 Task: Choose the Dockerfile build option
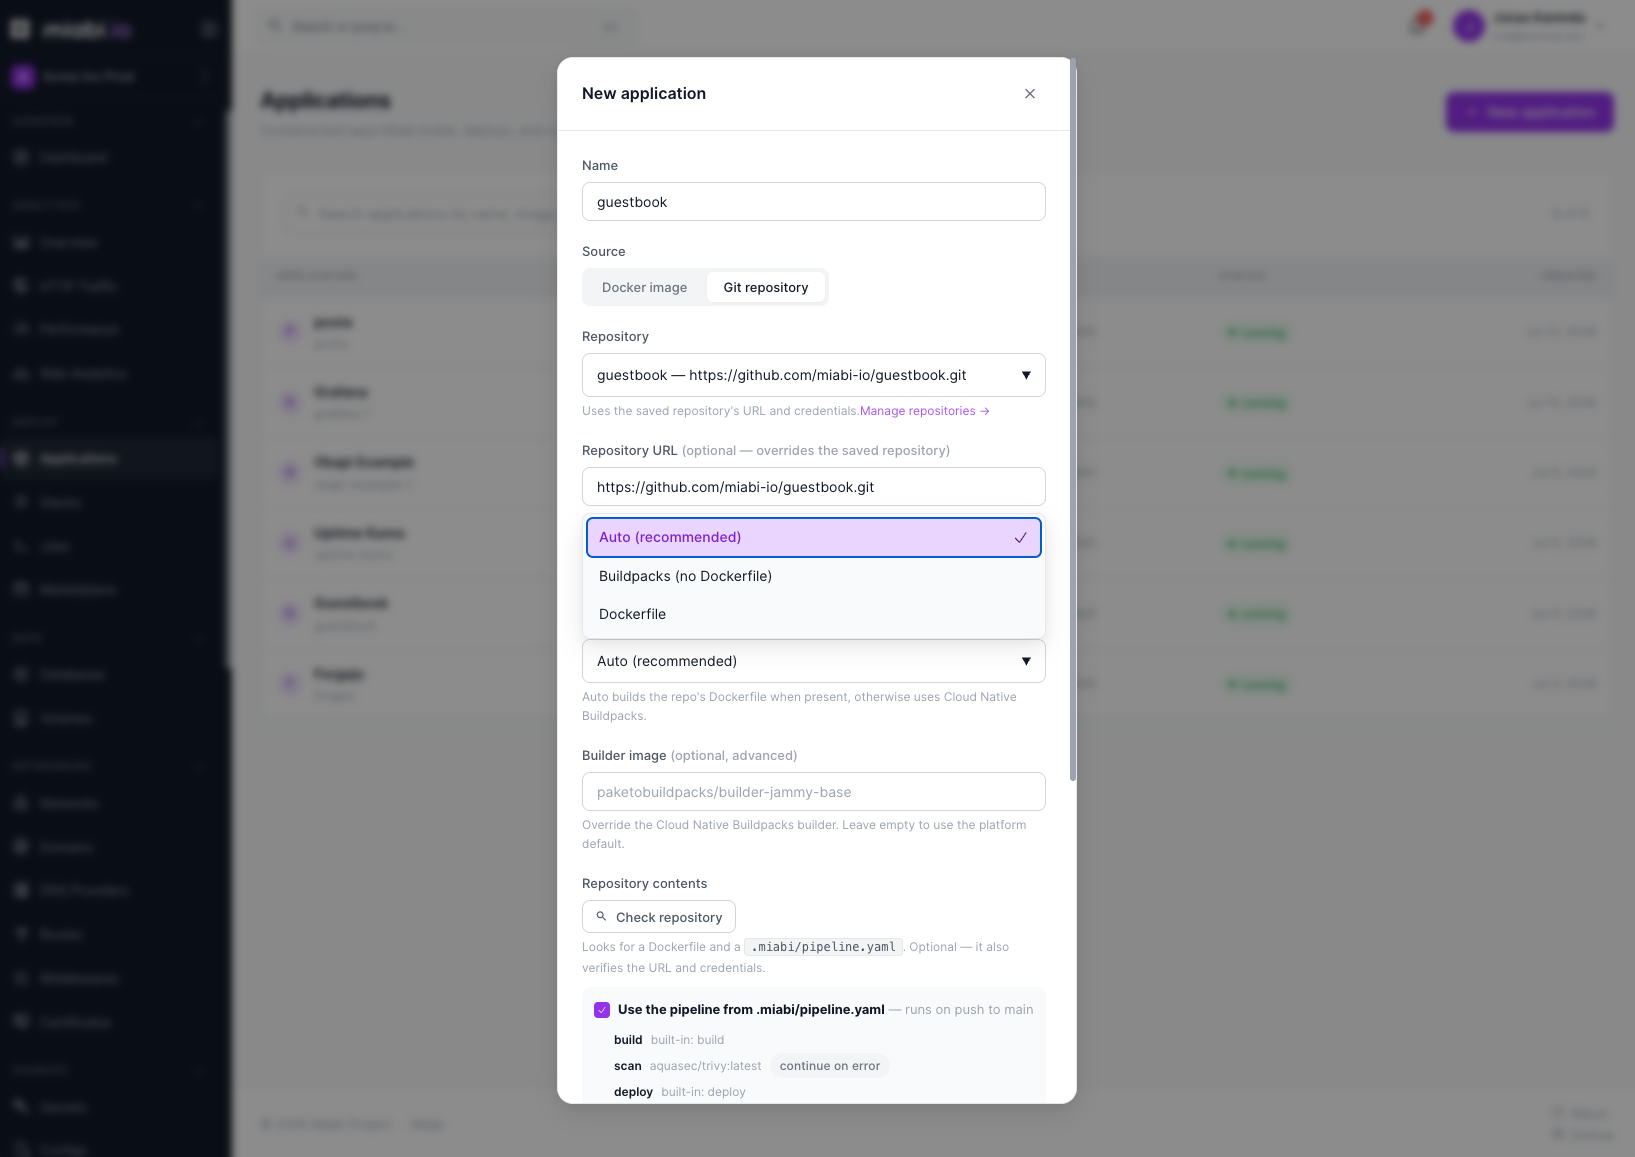click(814, 614)
